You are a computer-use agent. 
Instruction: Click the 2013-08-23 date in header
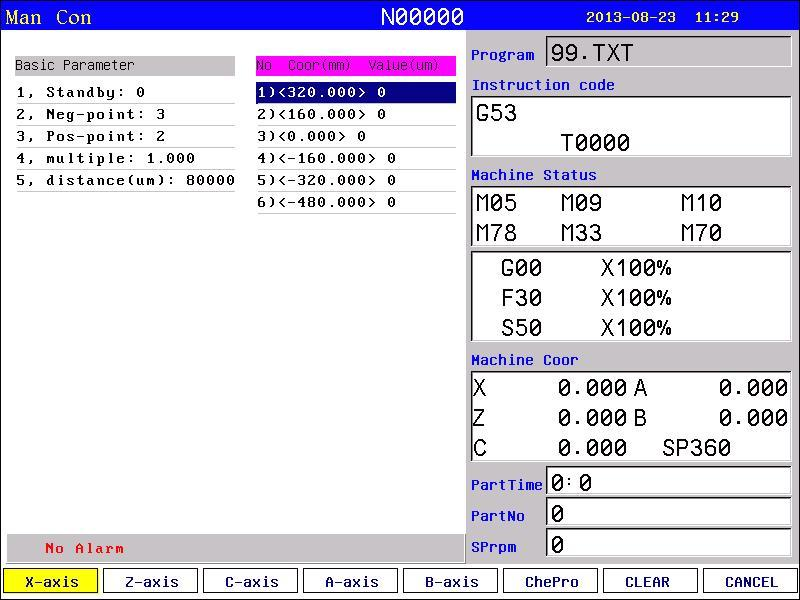[x=631, y=17]
